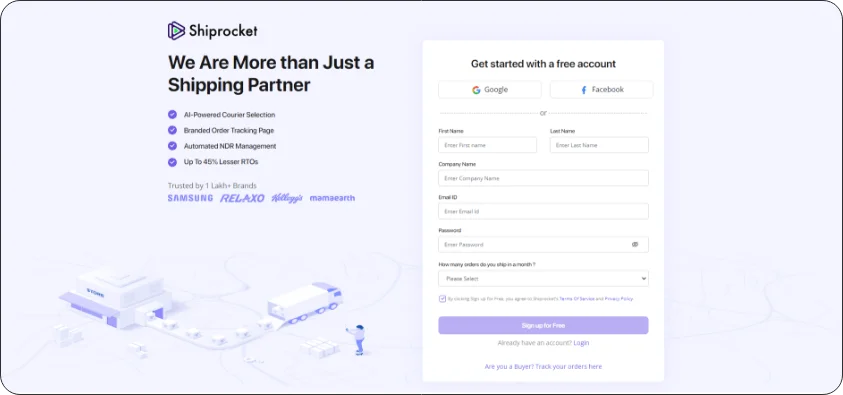The width and height of the screenshot is (843, 395).
Task: Click the 'We Are More than Just a Shipping Partner' headline
Action: click(x=271, y=74)
